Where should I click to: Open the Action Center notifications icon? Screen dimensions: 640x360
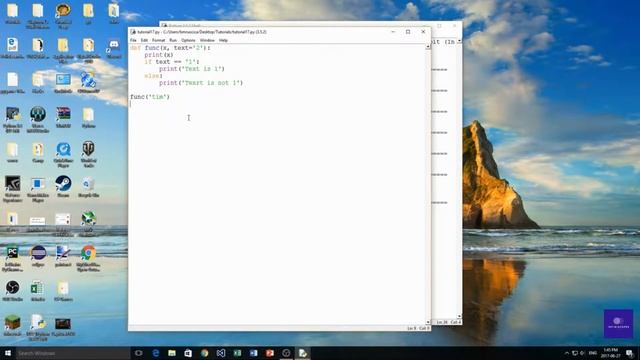[630, 353]
